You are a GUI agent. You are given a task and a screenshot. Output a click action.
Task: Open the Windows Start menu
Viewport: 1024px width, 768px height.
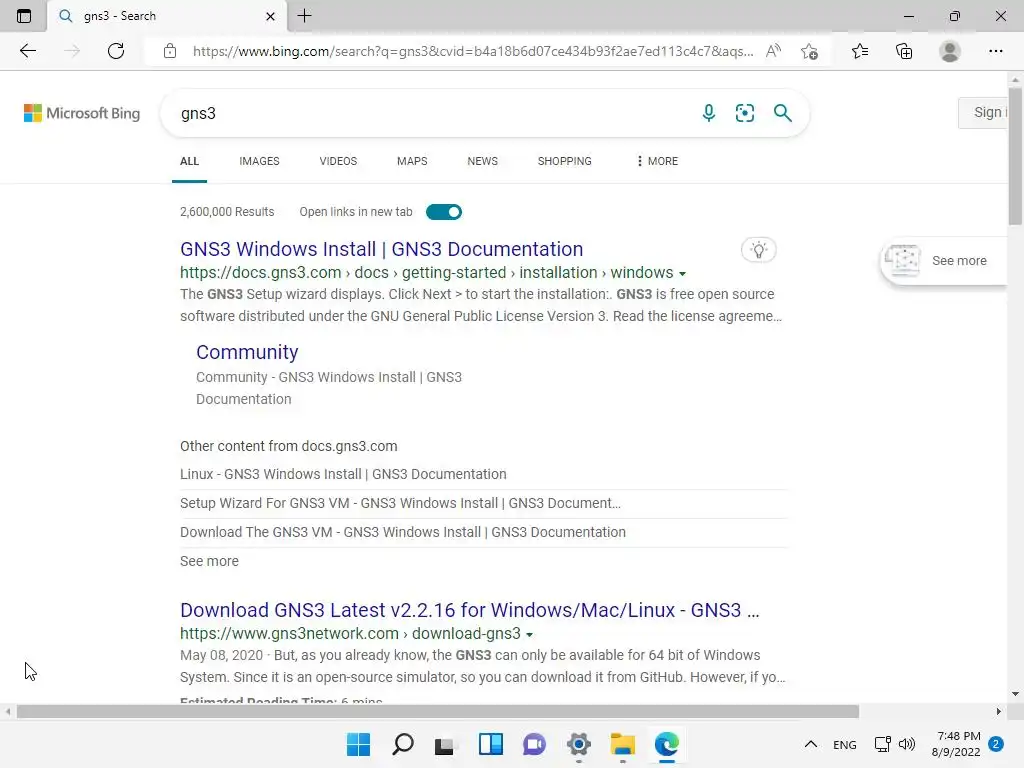tap(358, 744)
